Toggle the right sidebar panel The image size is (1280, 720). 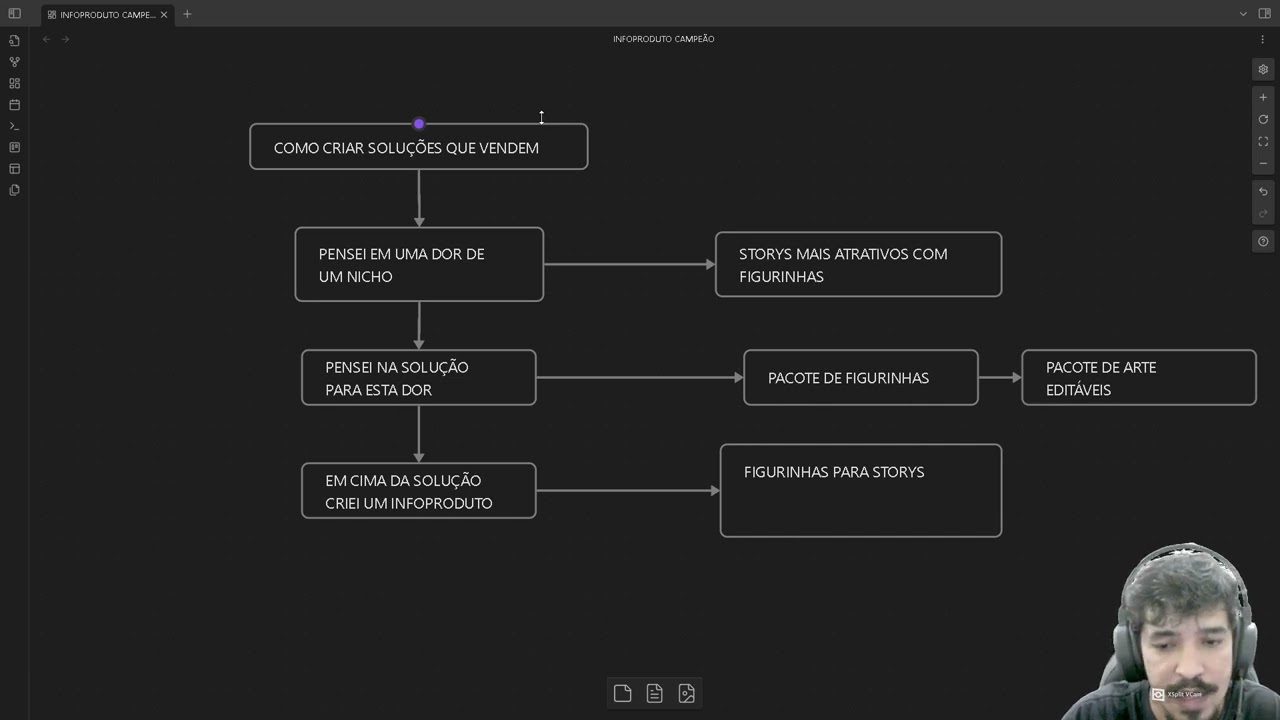tap(1264, 14)
